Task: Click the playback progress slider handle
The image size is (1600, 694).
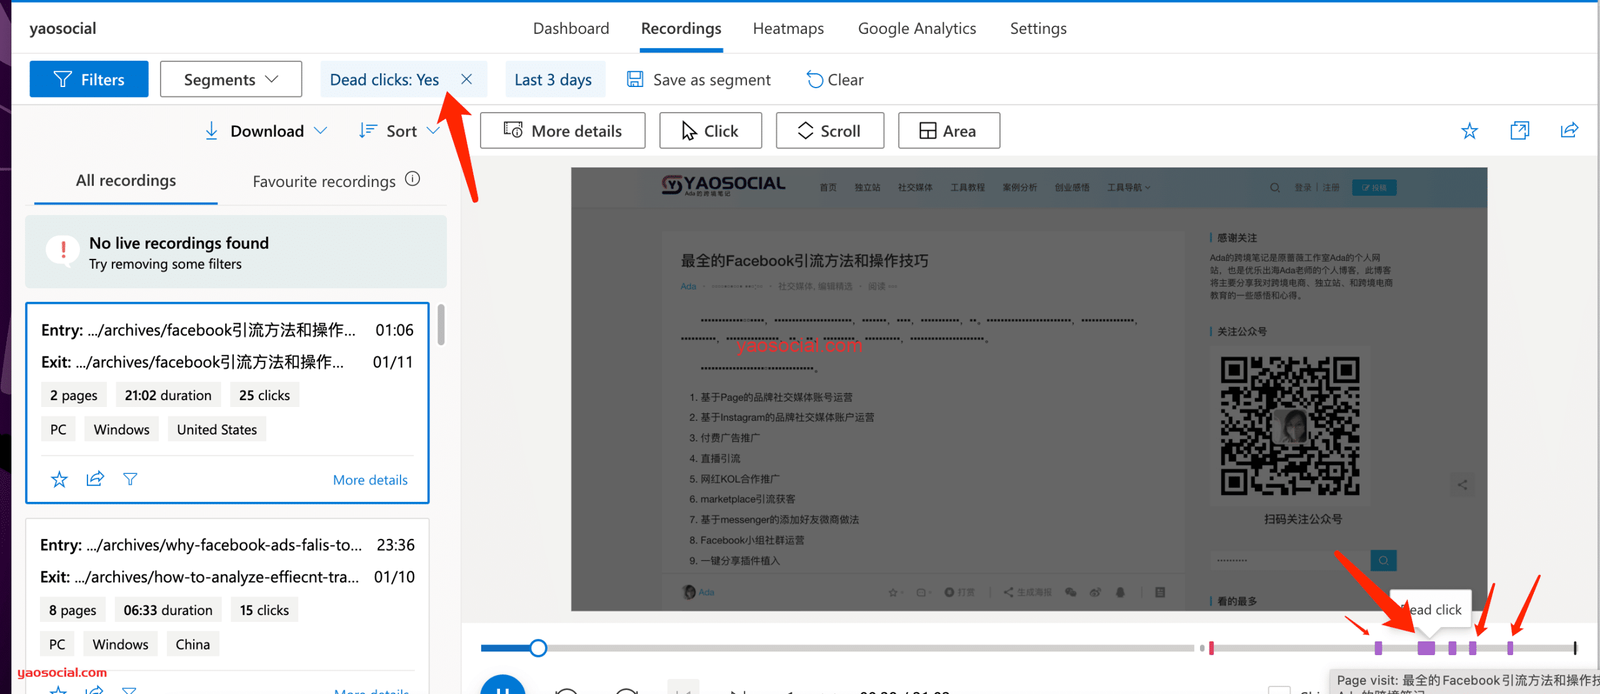Action: [538, 648]
